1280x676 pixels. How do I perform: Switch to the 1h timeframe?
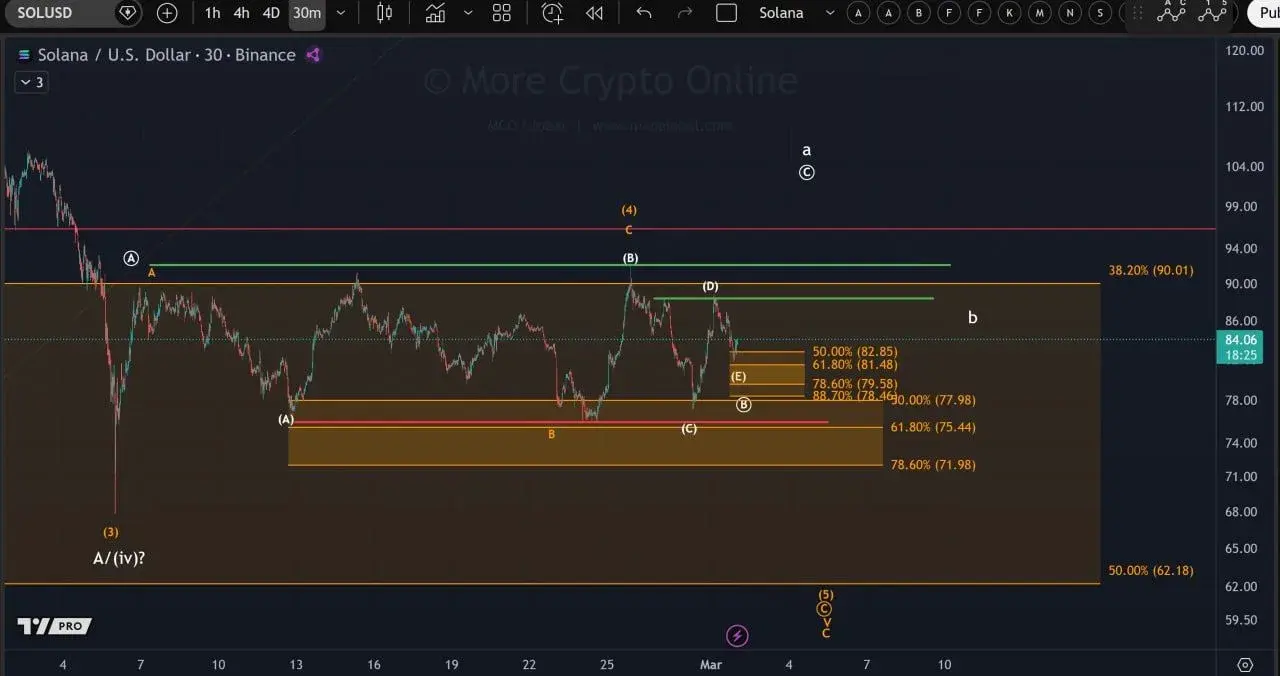pyautogui.click(x=212, y=13)
